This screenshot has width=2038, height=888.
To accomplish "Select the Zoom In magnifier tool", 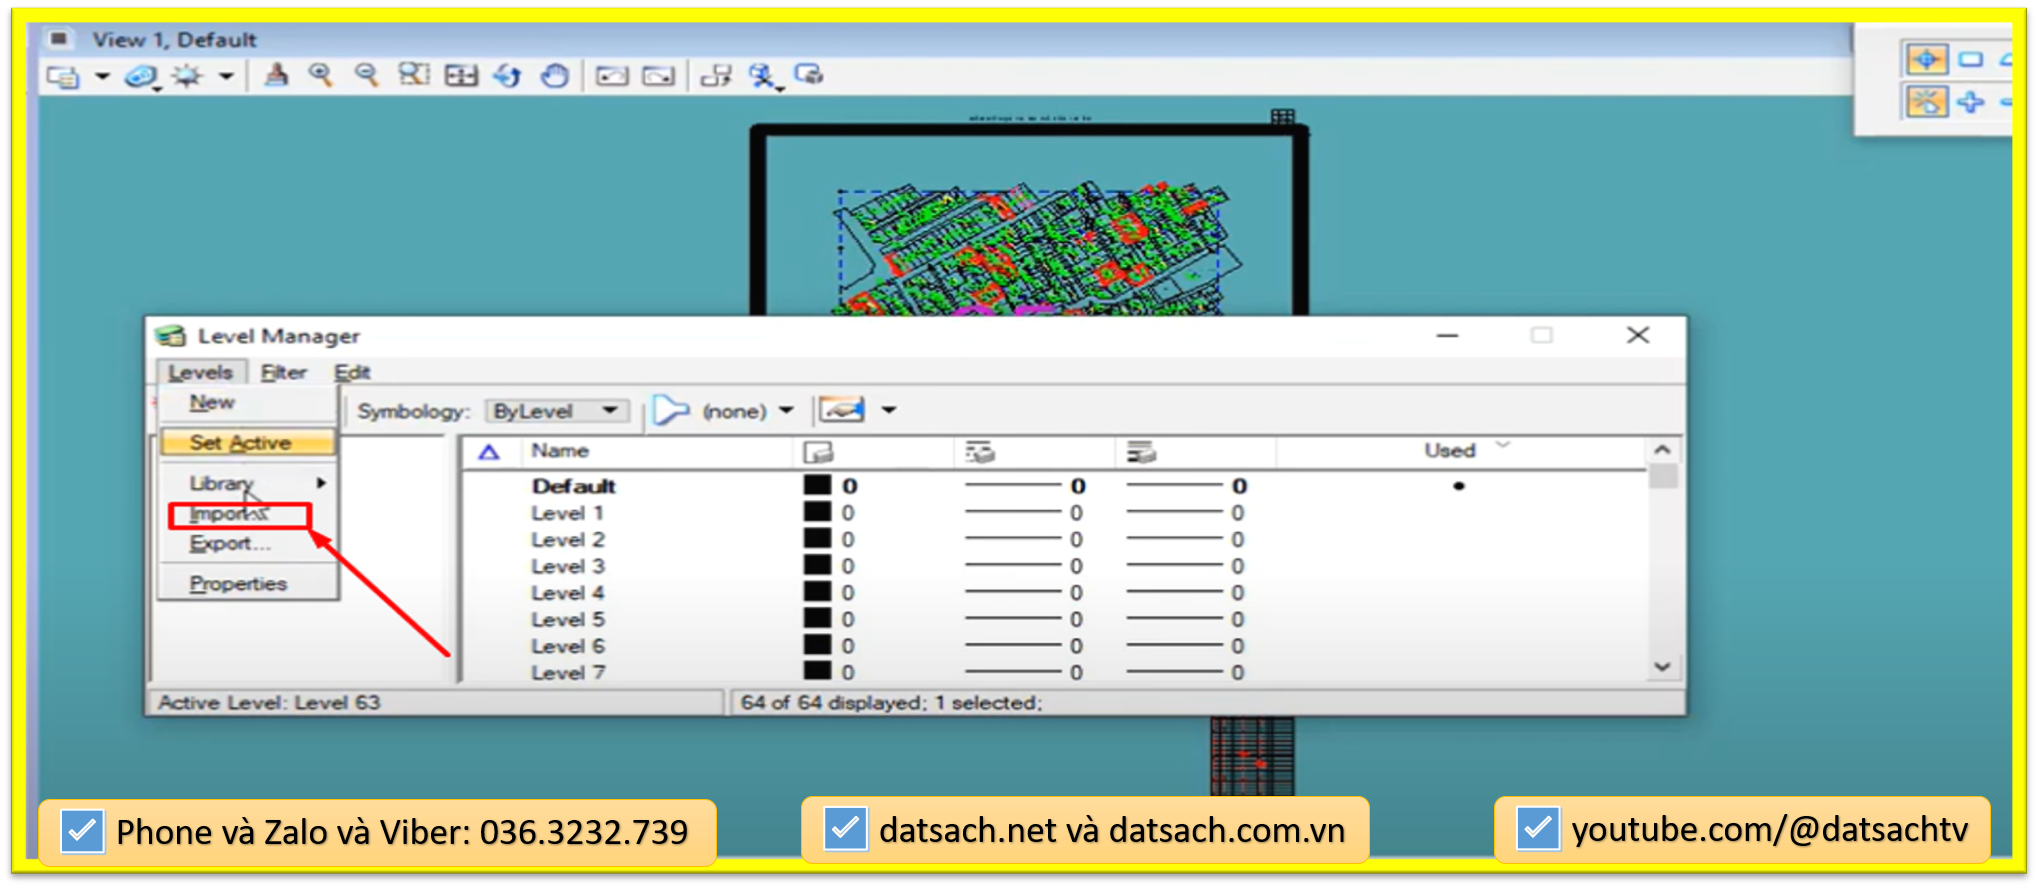I will [x=320, y=75].
